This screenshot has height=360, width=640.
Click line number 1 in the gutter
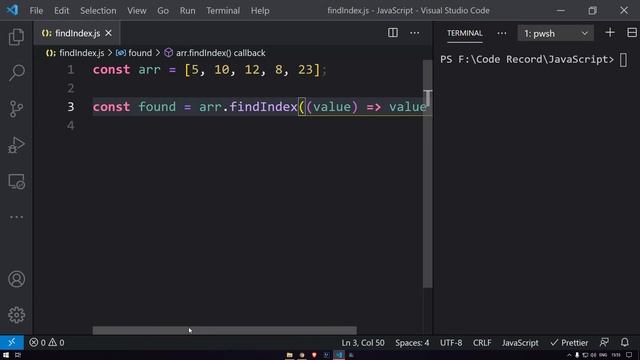(x=71, y=69)
